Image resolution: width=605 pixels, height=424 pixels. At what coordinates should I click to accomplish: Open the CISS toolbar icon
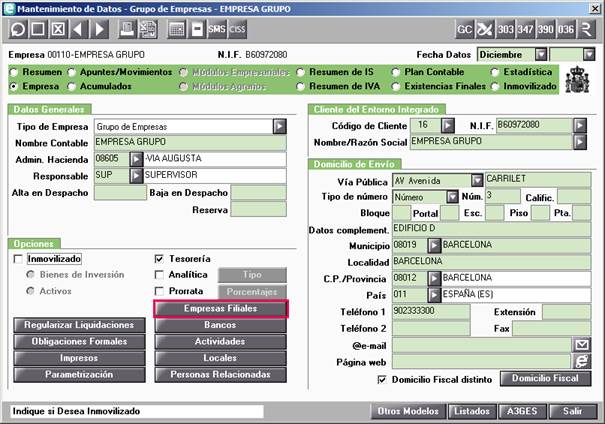pyautogui.click(x=237, y=29)
